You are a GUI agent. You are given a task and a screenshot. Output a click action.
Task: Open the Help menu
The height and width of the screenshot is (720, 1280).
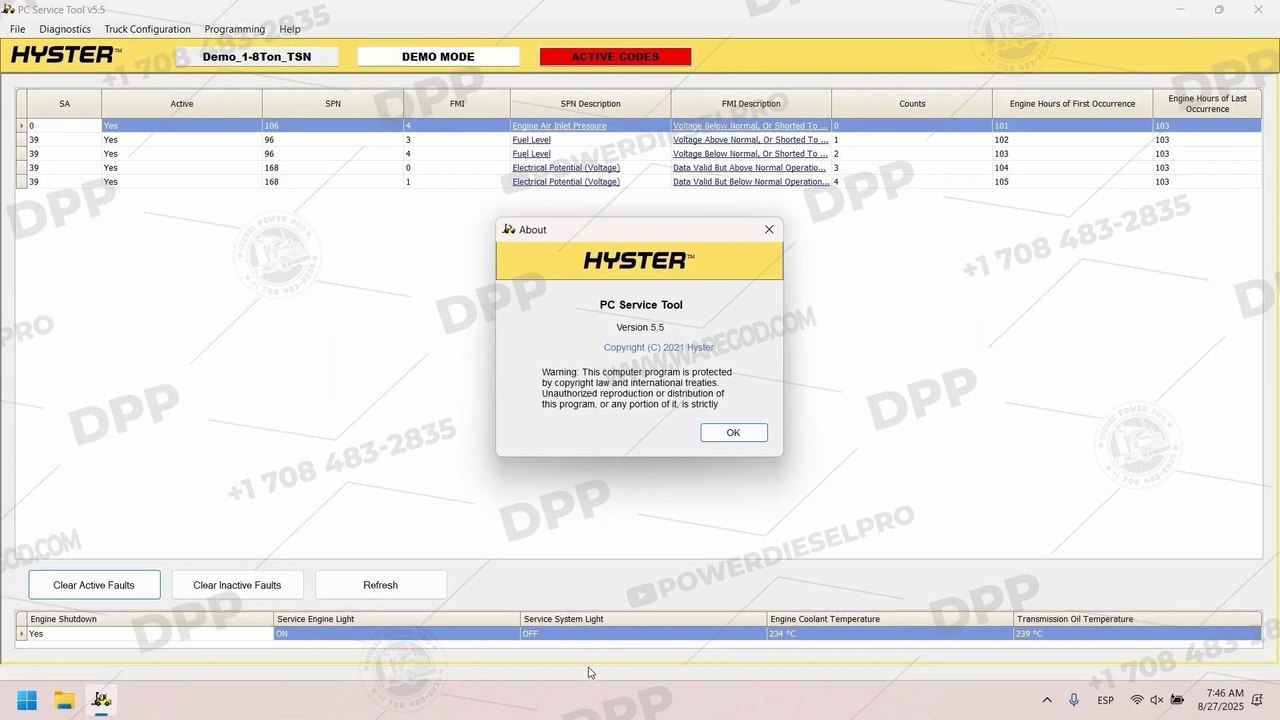click(290, 29)
